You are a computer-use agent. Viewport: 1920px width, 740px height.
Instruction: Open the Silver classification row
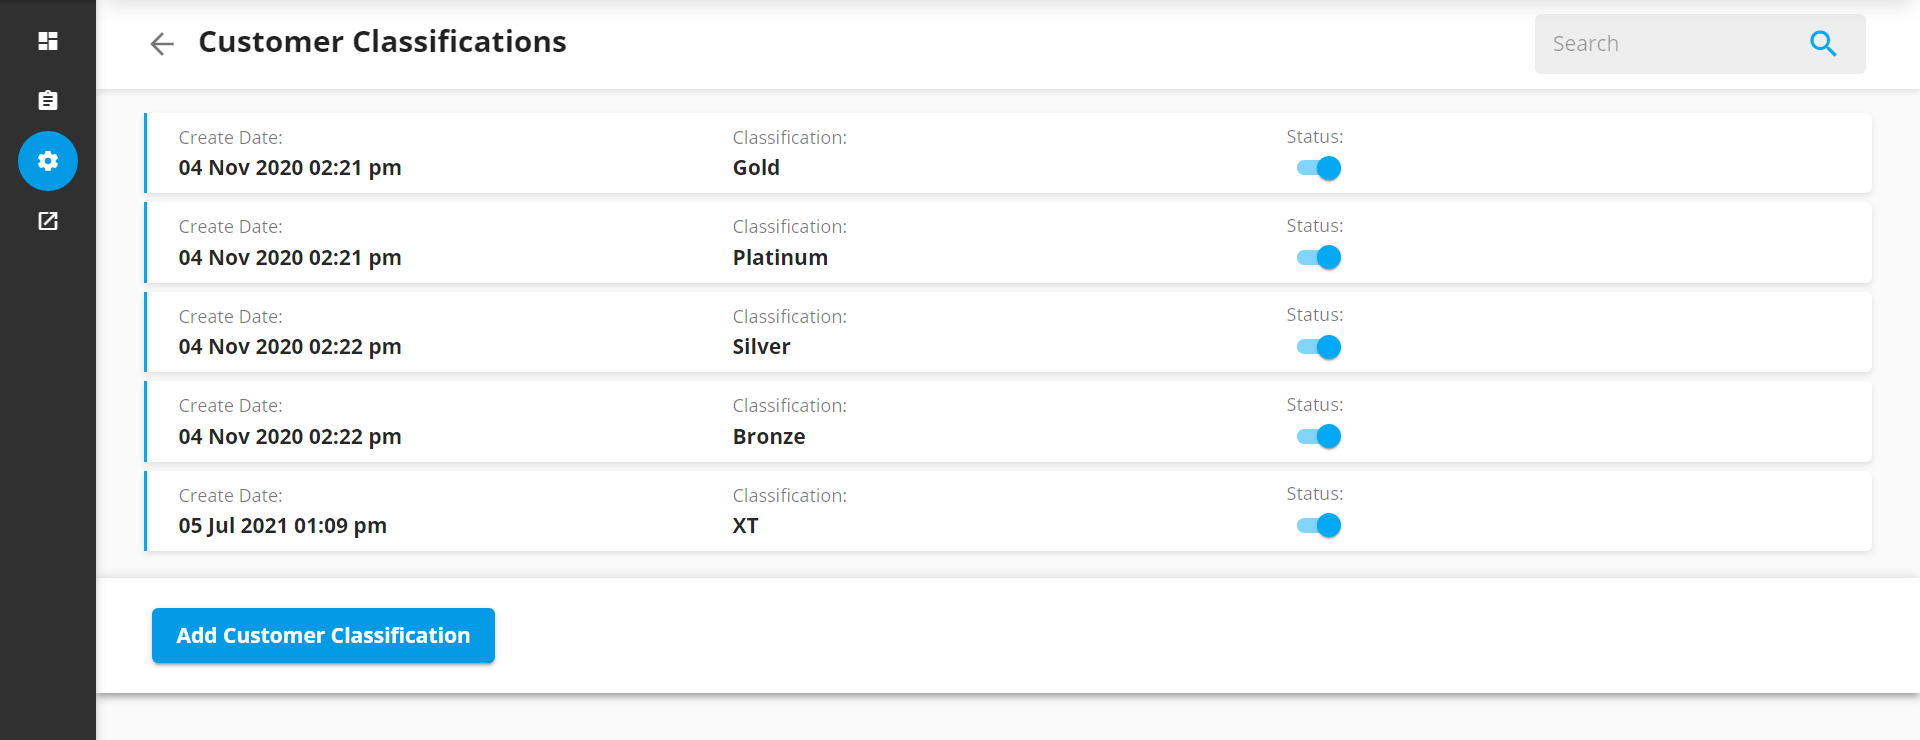1008,332
